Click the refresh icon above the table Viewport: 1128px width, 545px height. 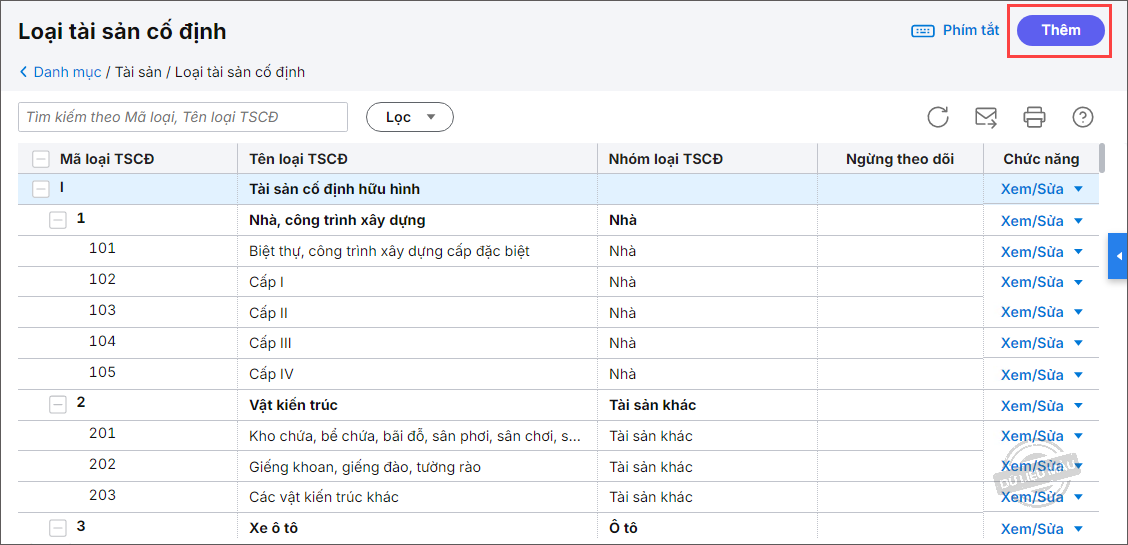click(938, 117)
